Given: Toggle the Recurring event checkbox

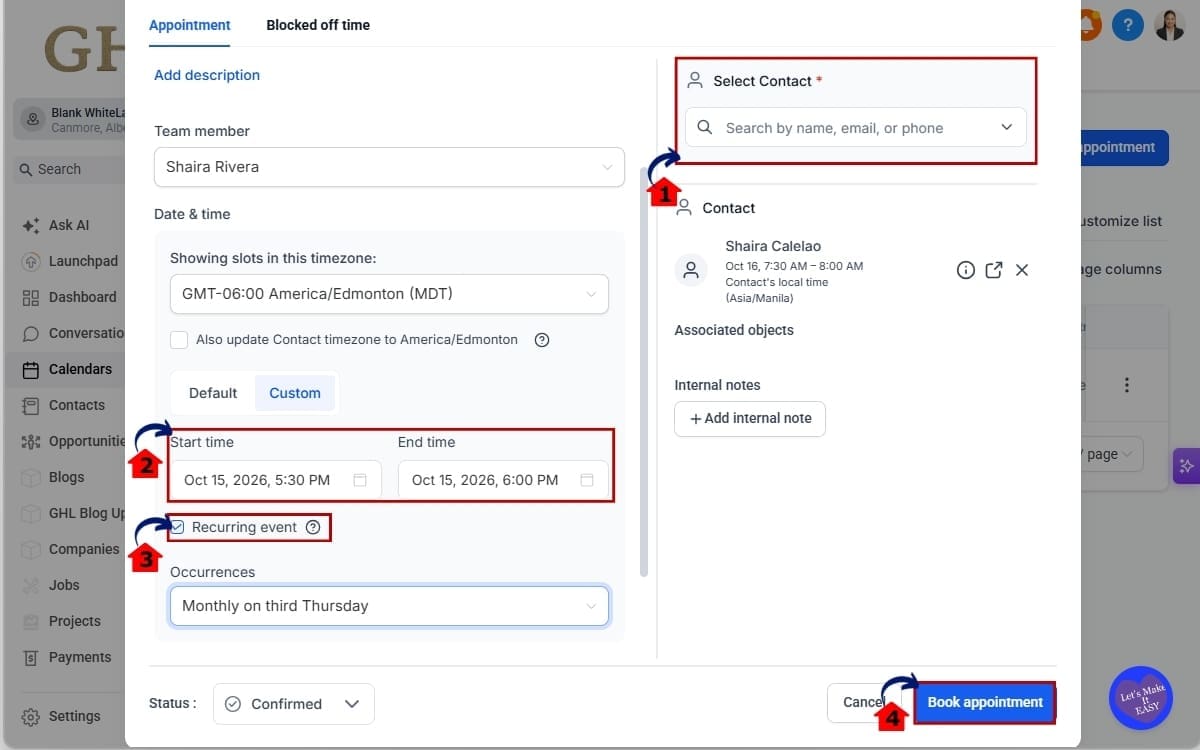Looking at the screenshot, I should click(177, 527).
